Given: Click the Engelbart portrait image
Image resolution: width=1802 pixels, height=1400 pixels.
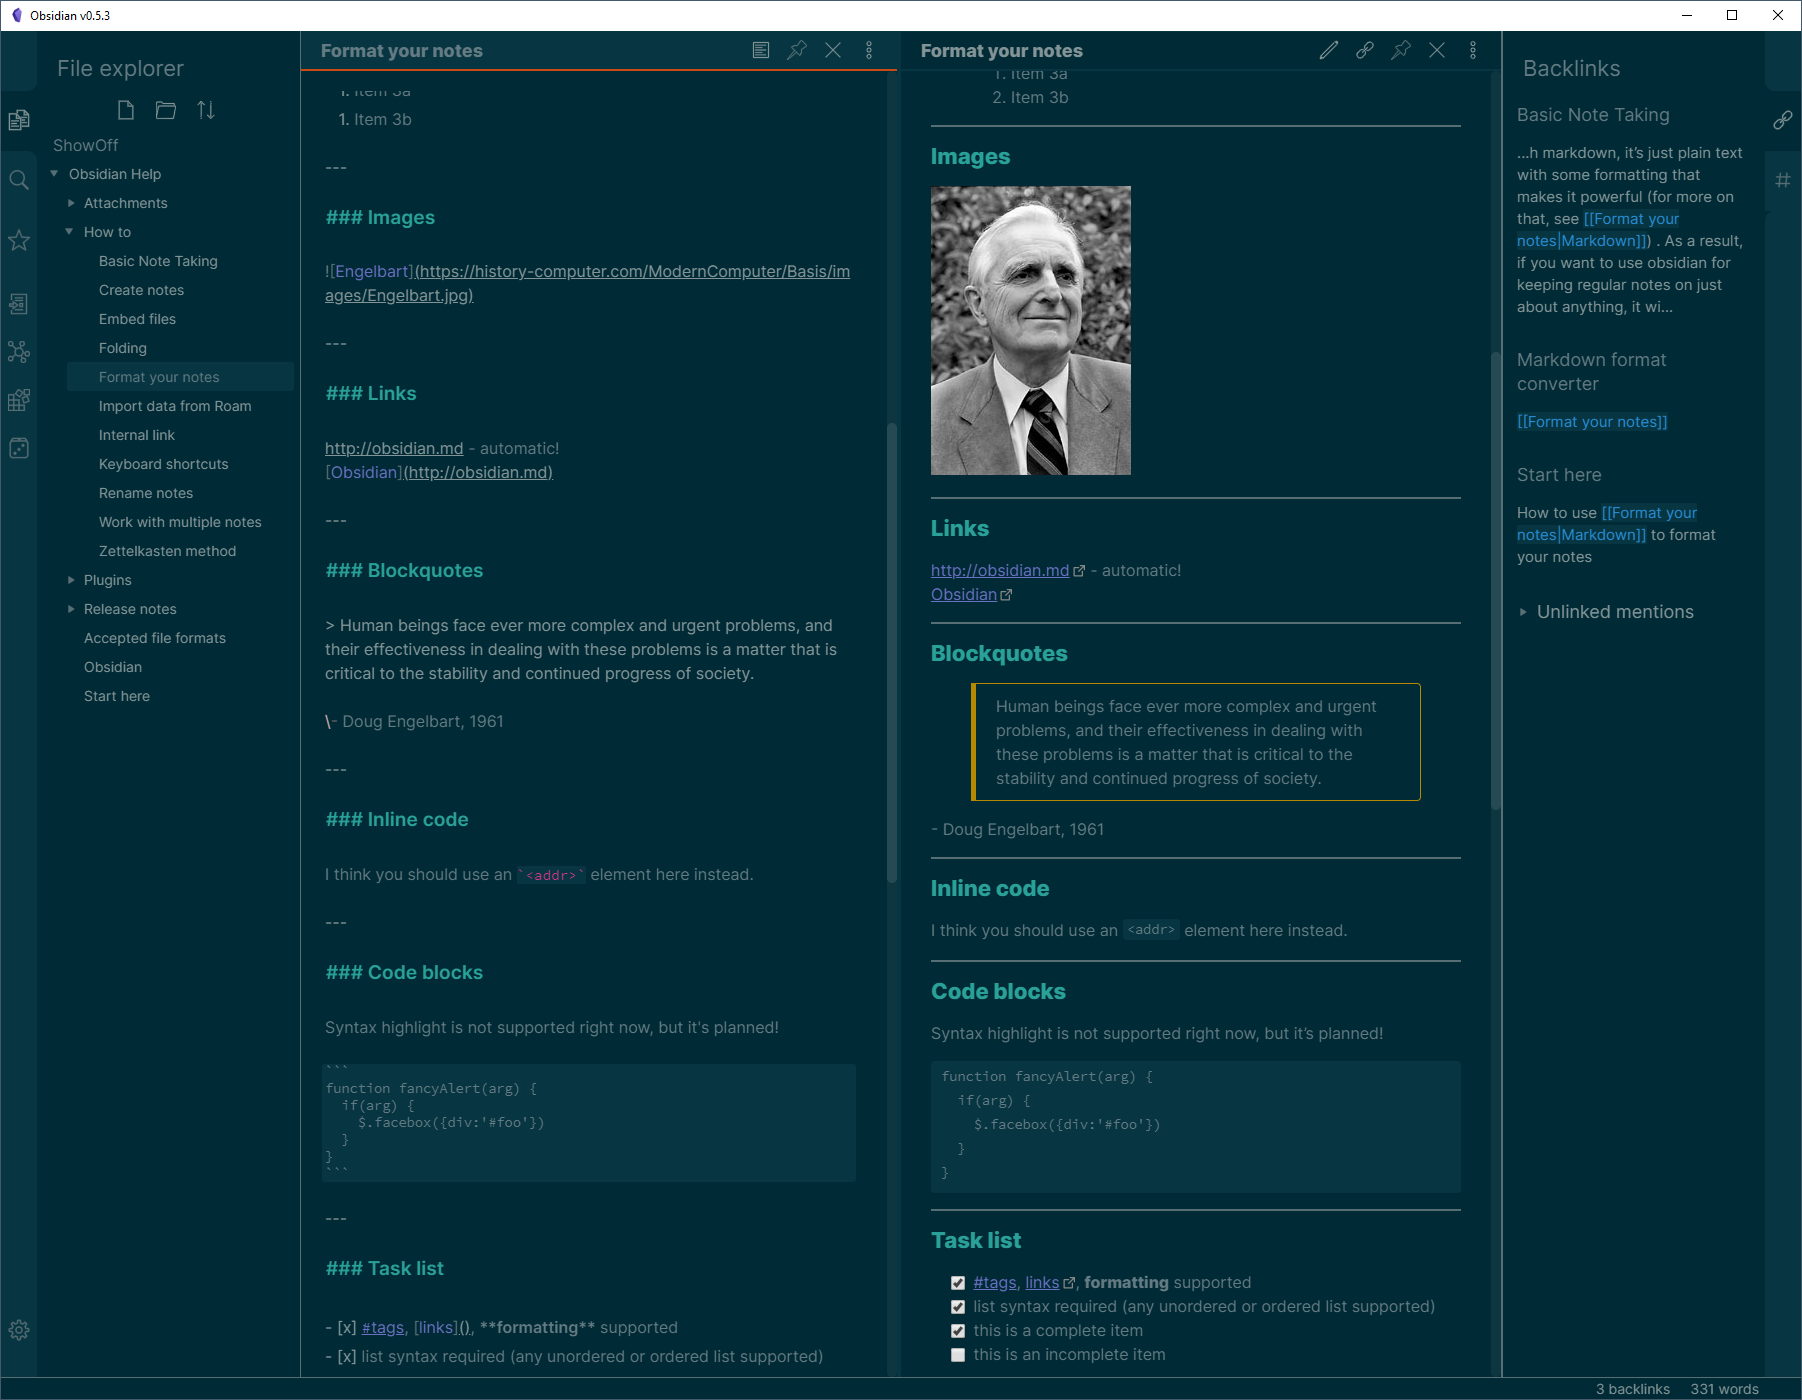Looking at the screenshot, I should point(1031,330).
